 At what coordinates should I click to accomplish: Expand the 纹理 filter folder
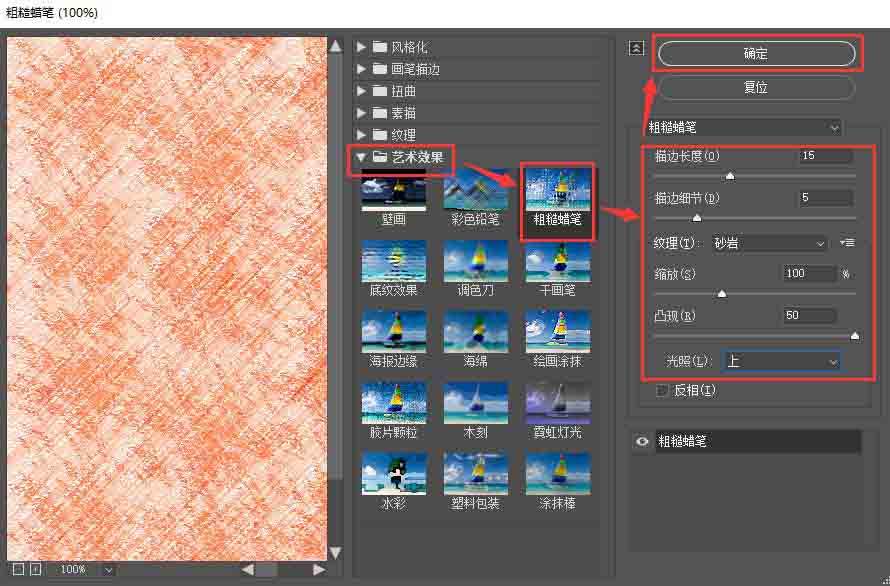coord(361,135)
